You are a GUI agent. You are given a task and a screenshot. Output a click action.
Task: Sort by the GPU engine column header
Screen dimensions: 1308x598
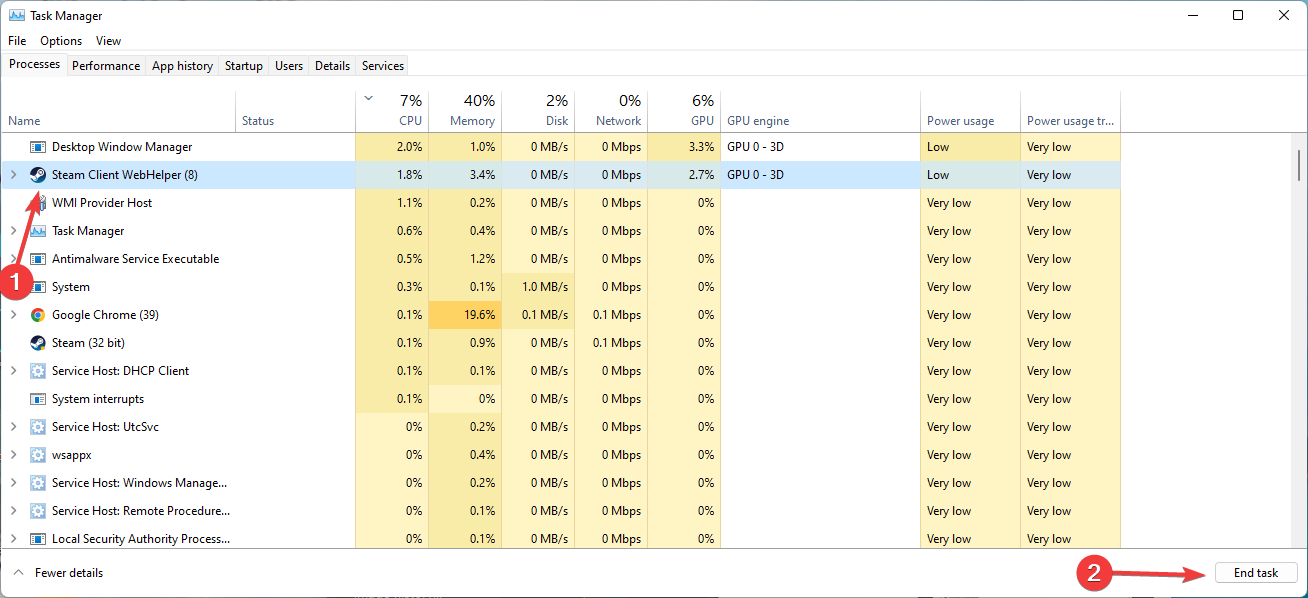click(820, 111)
